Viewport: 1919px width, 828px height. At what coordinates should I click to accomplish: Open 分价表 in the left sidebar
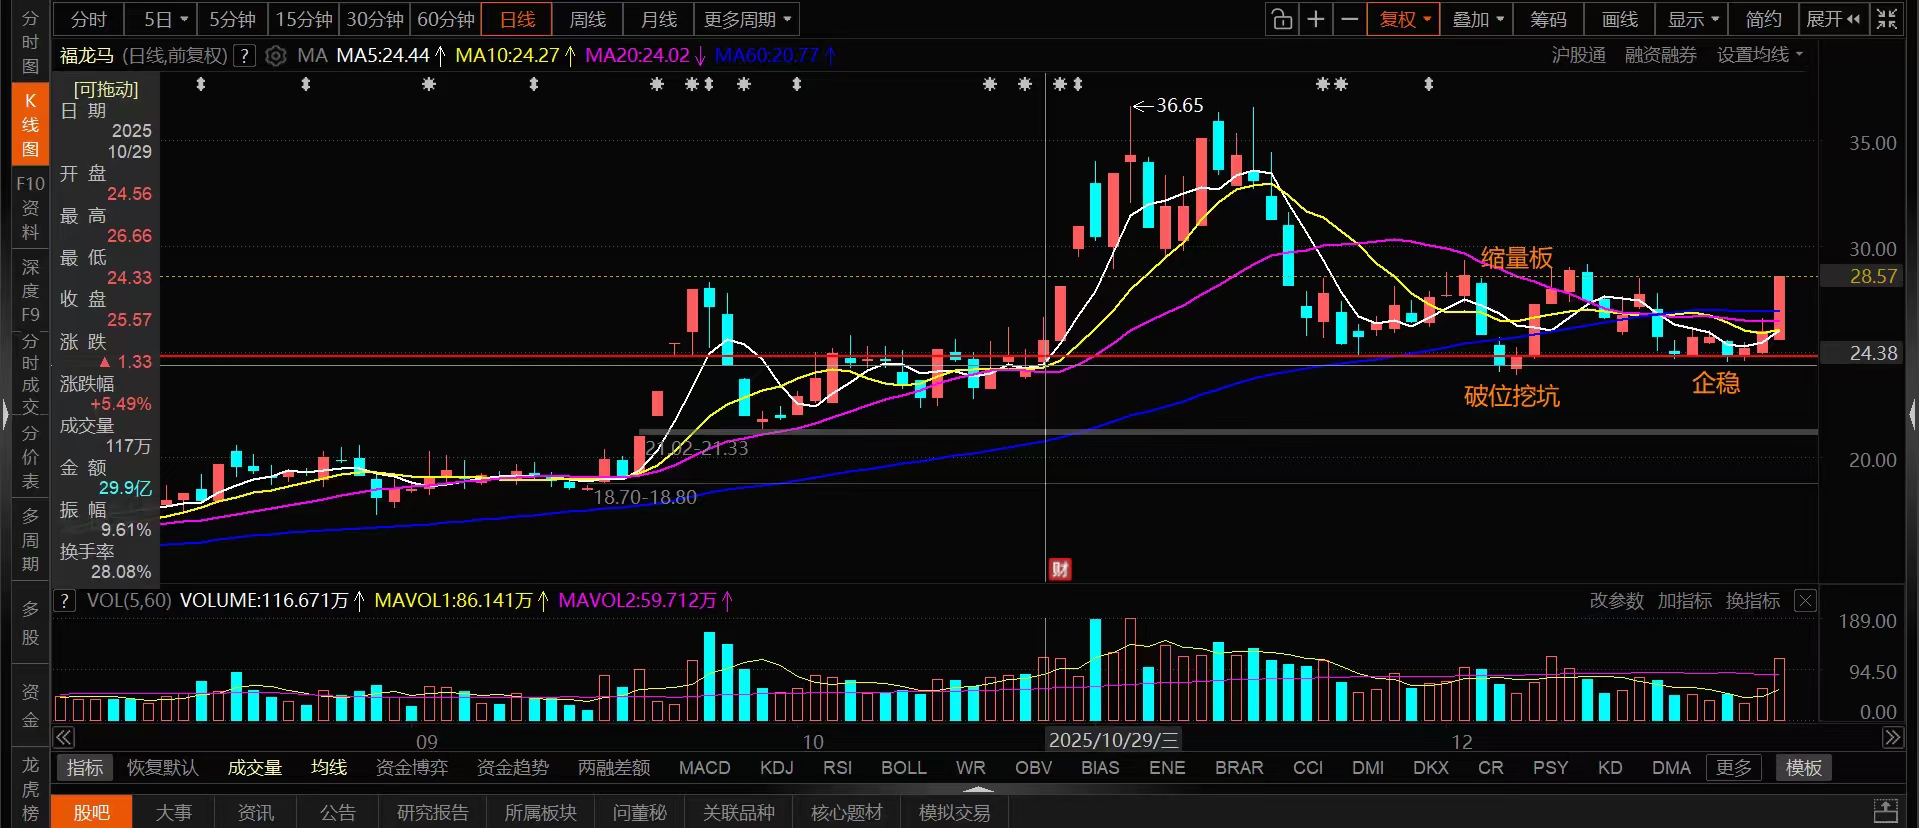[x=30, y=457]
